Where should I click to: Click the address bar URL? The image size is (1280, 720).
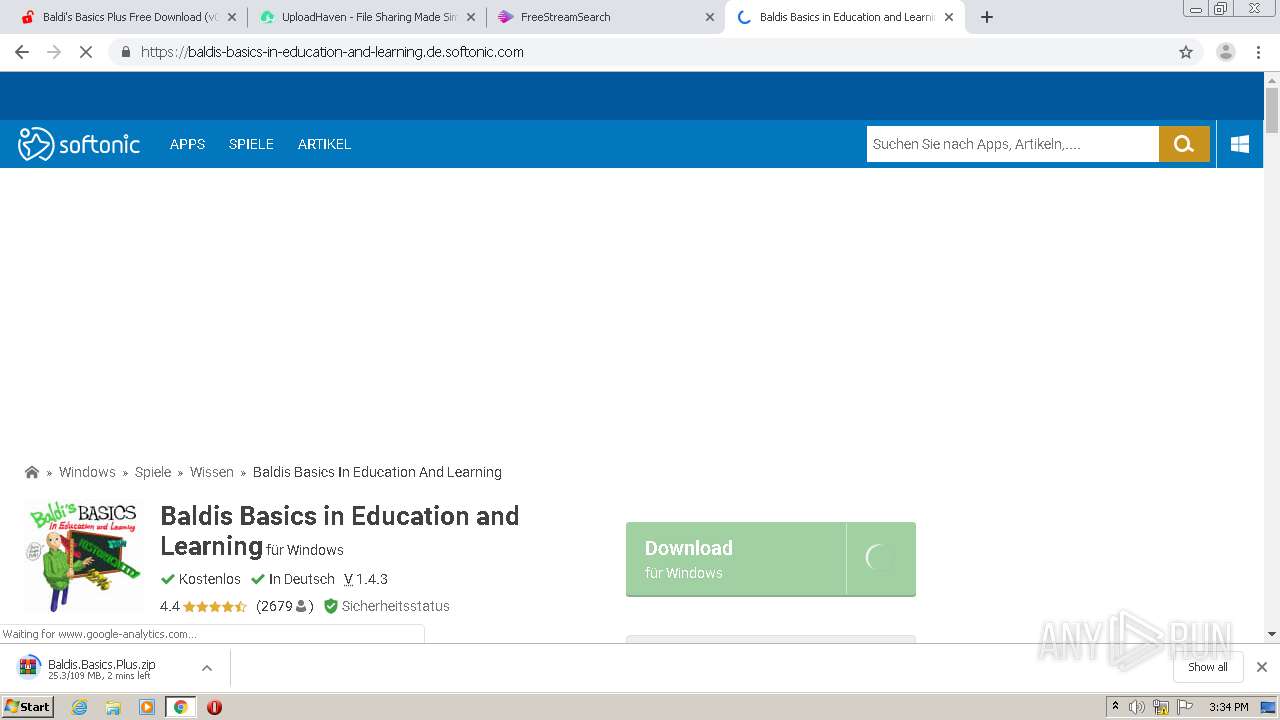click(332, 52)
